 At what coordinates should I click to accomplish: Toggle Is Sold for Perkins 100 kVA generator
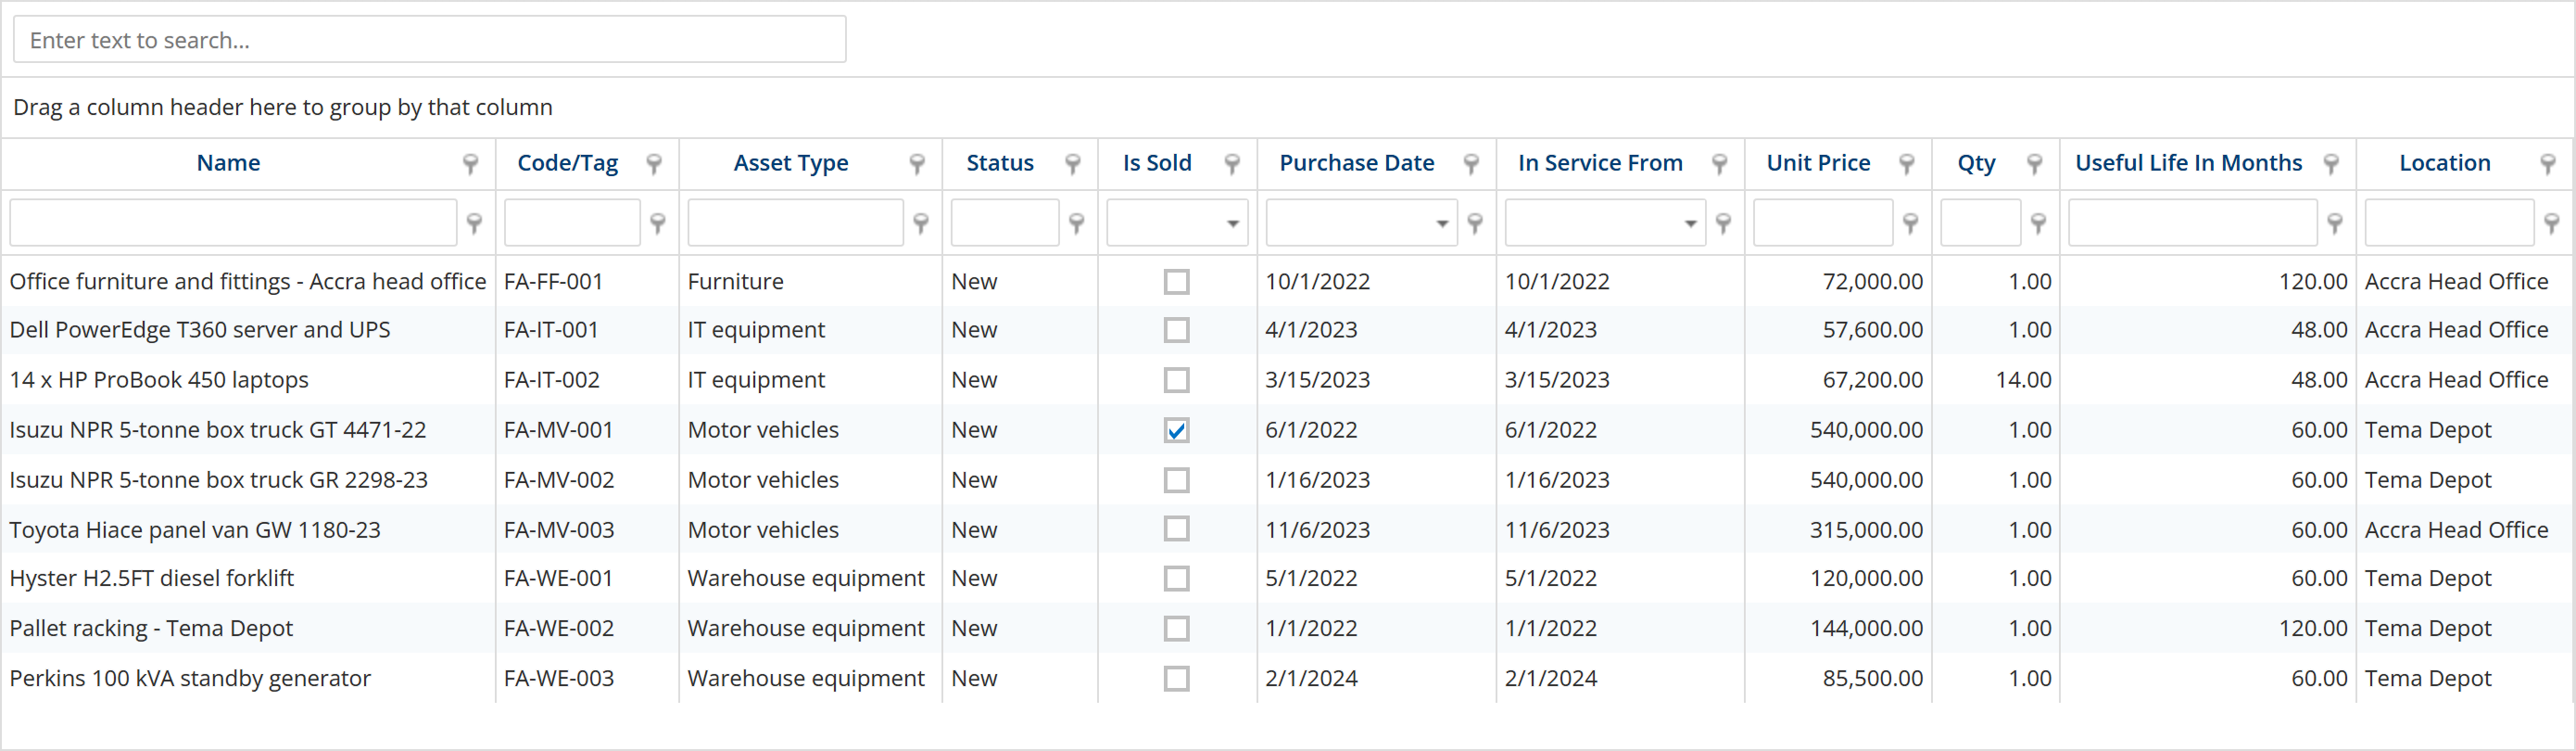click(x=1177, y=678)
